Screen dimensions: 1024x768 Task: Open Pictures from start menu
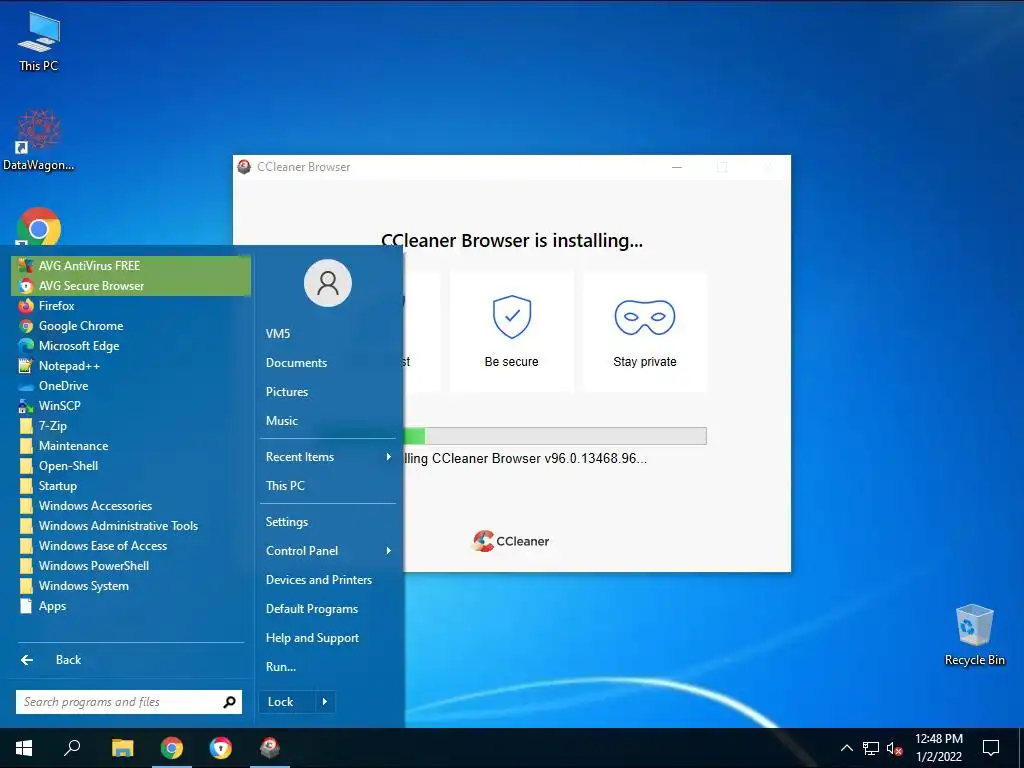328,392
